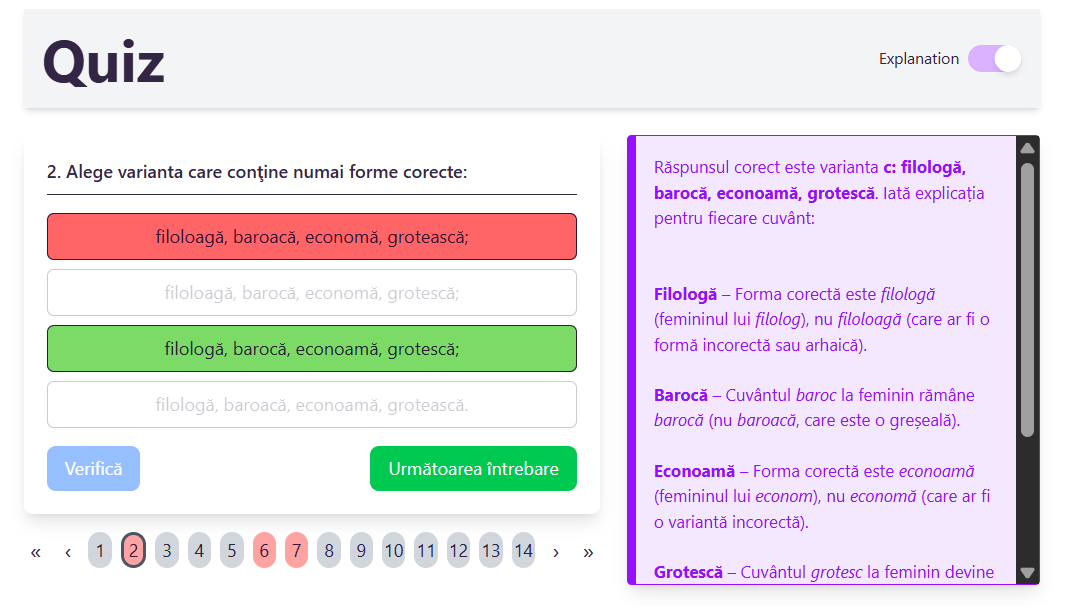Go to question 10
Screen dimensions: 1092x606
pyautogui.click(x=394, y=551)
